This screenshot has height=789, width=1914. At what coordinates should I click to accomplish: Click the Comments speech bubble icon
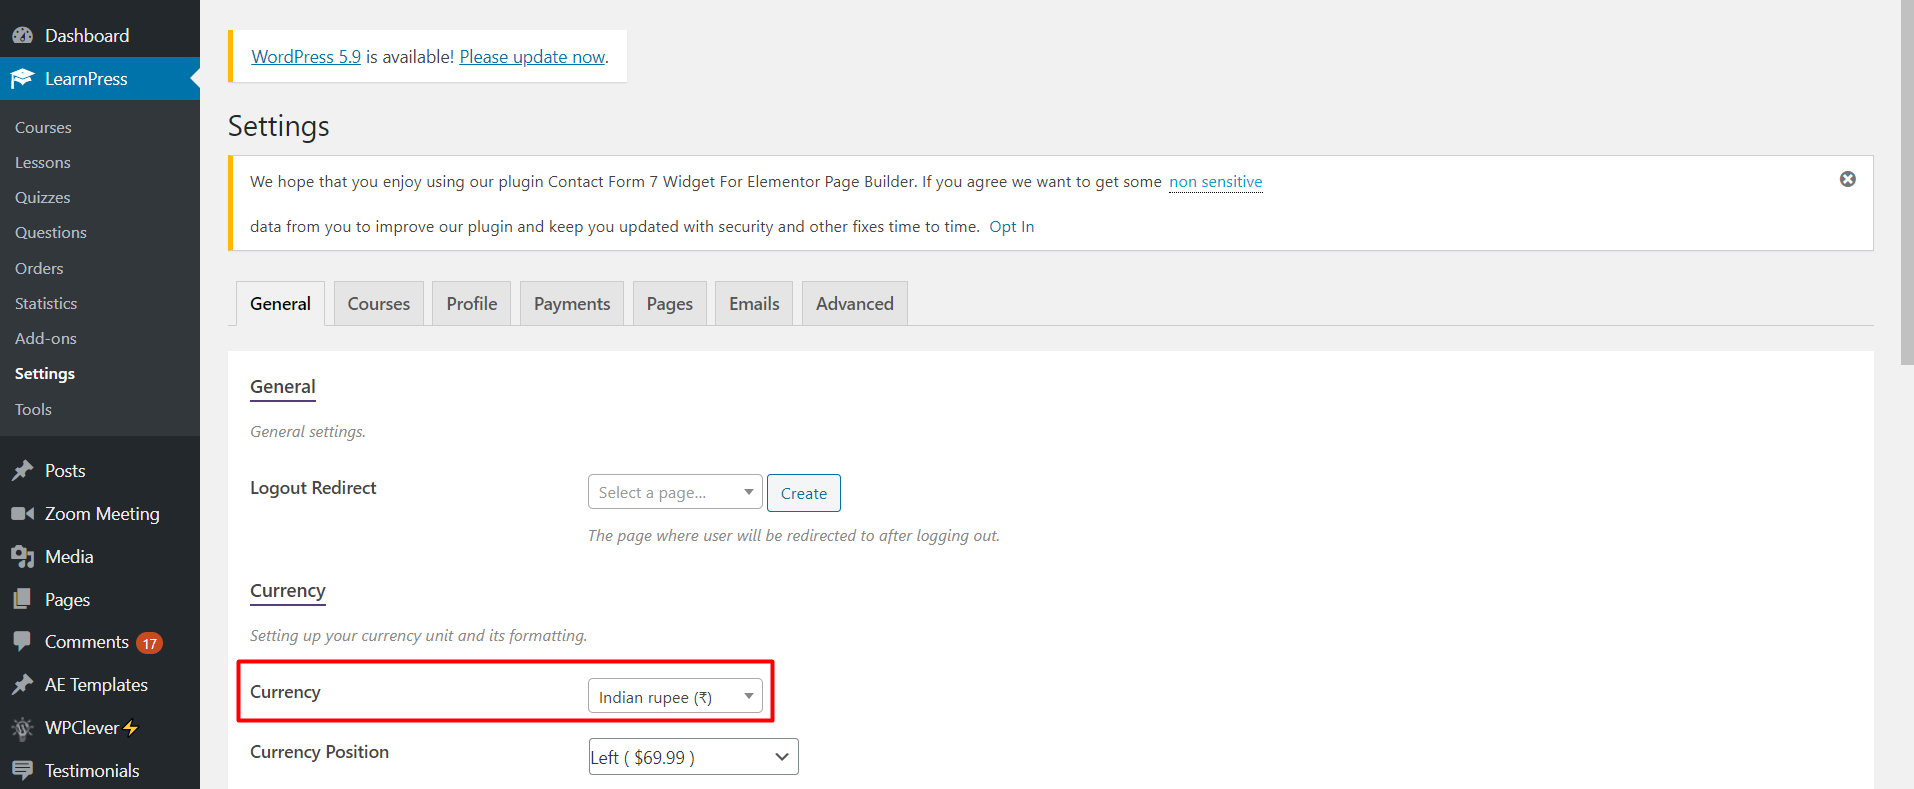click(22, 642)
